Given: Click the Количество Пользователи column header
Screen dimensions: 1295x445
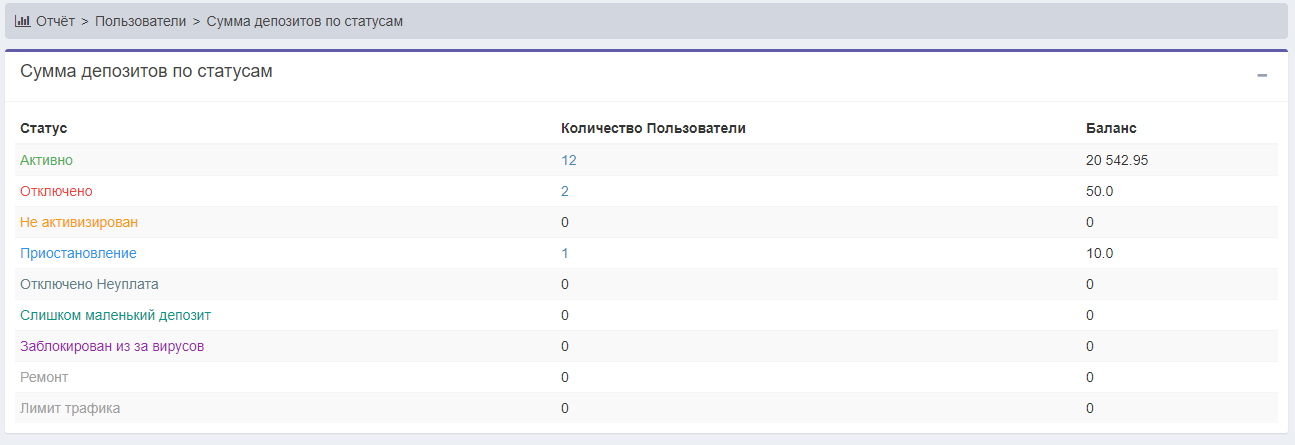Looking at the screenshot, I should (653, 128).
